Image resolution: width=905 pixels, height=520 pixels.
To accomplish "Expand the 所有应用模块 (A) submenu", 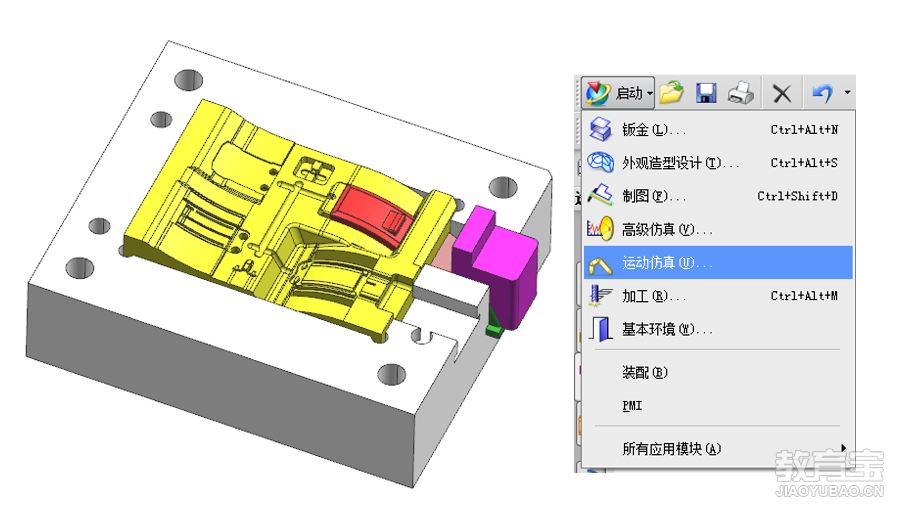I will (718, 448).
